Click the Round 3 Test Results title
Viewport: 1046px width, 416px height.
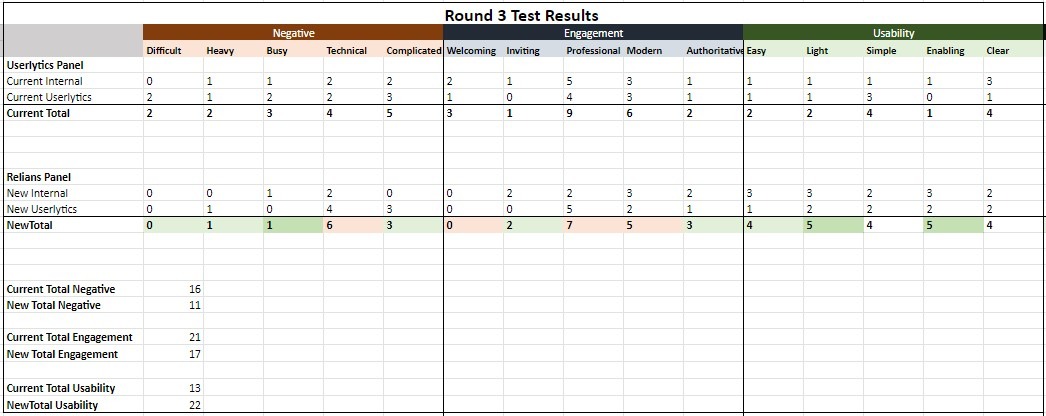tap(522, 15)
